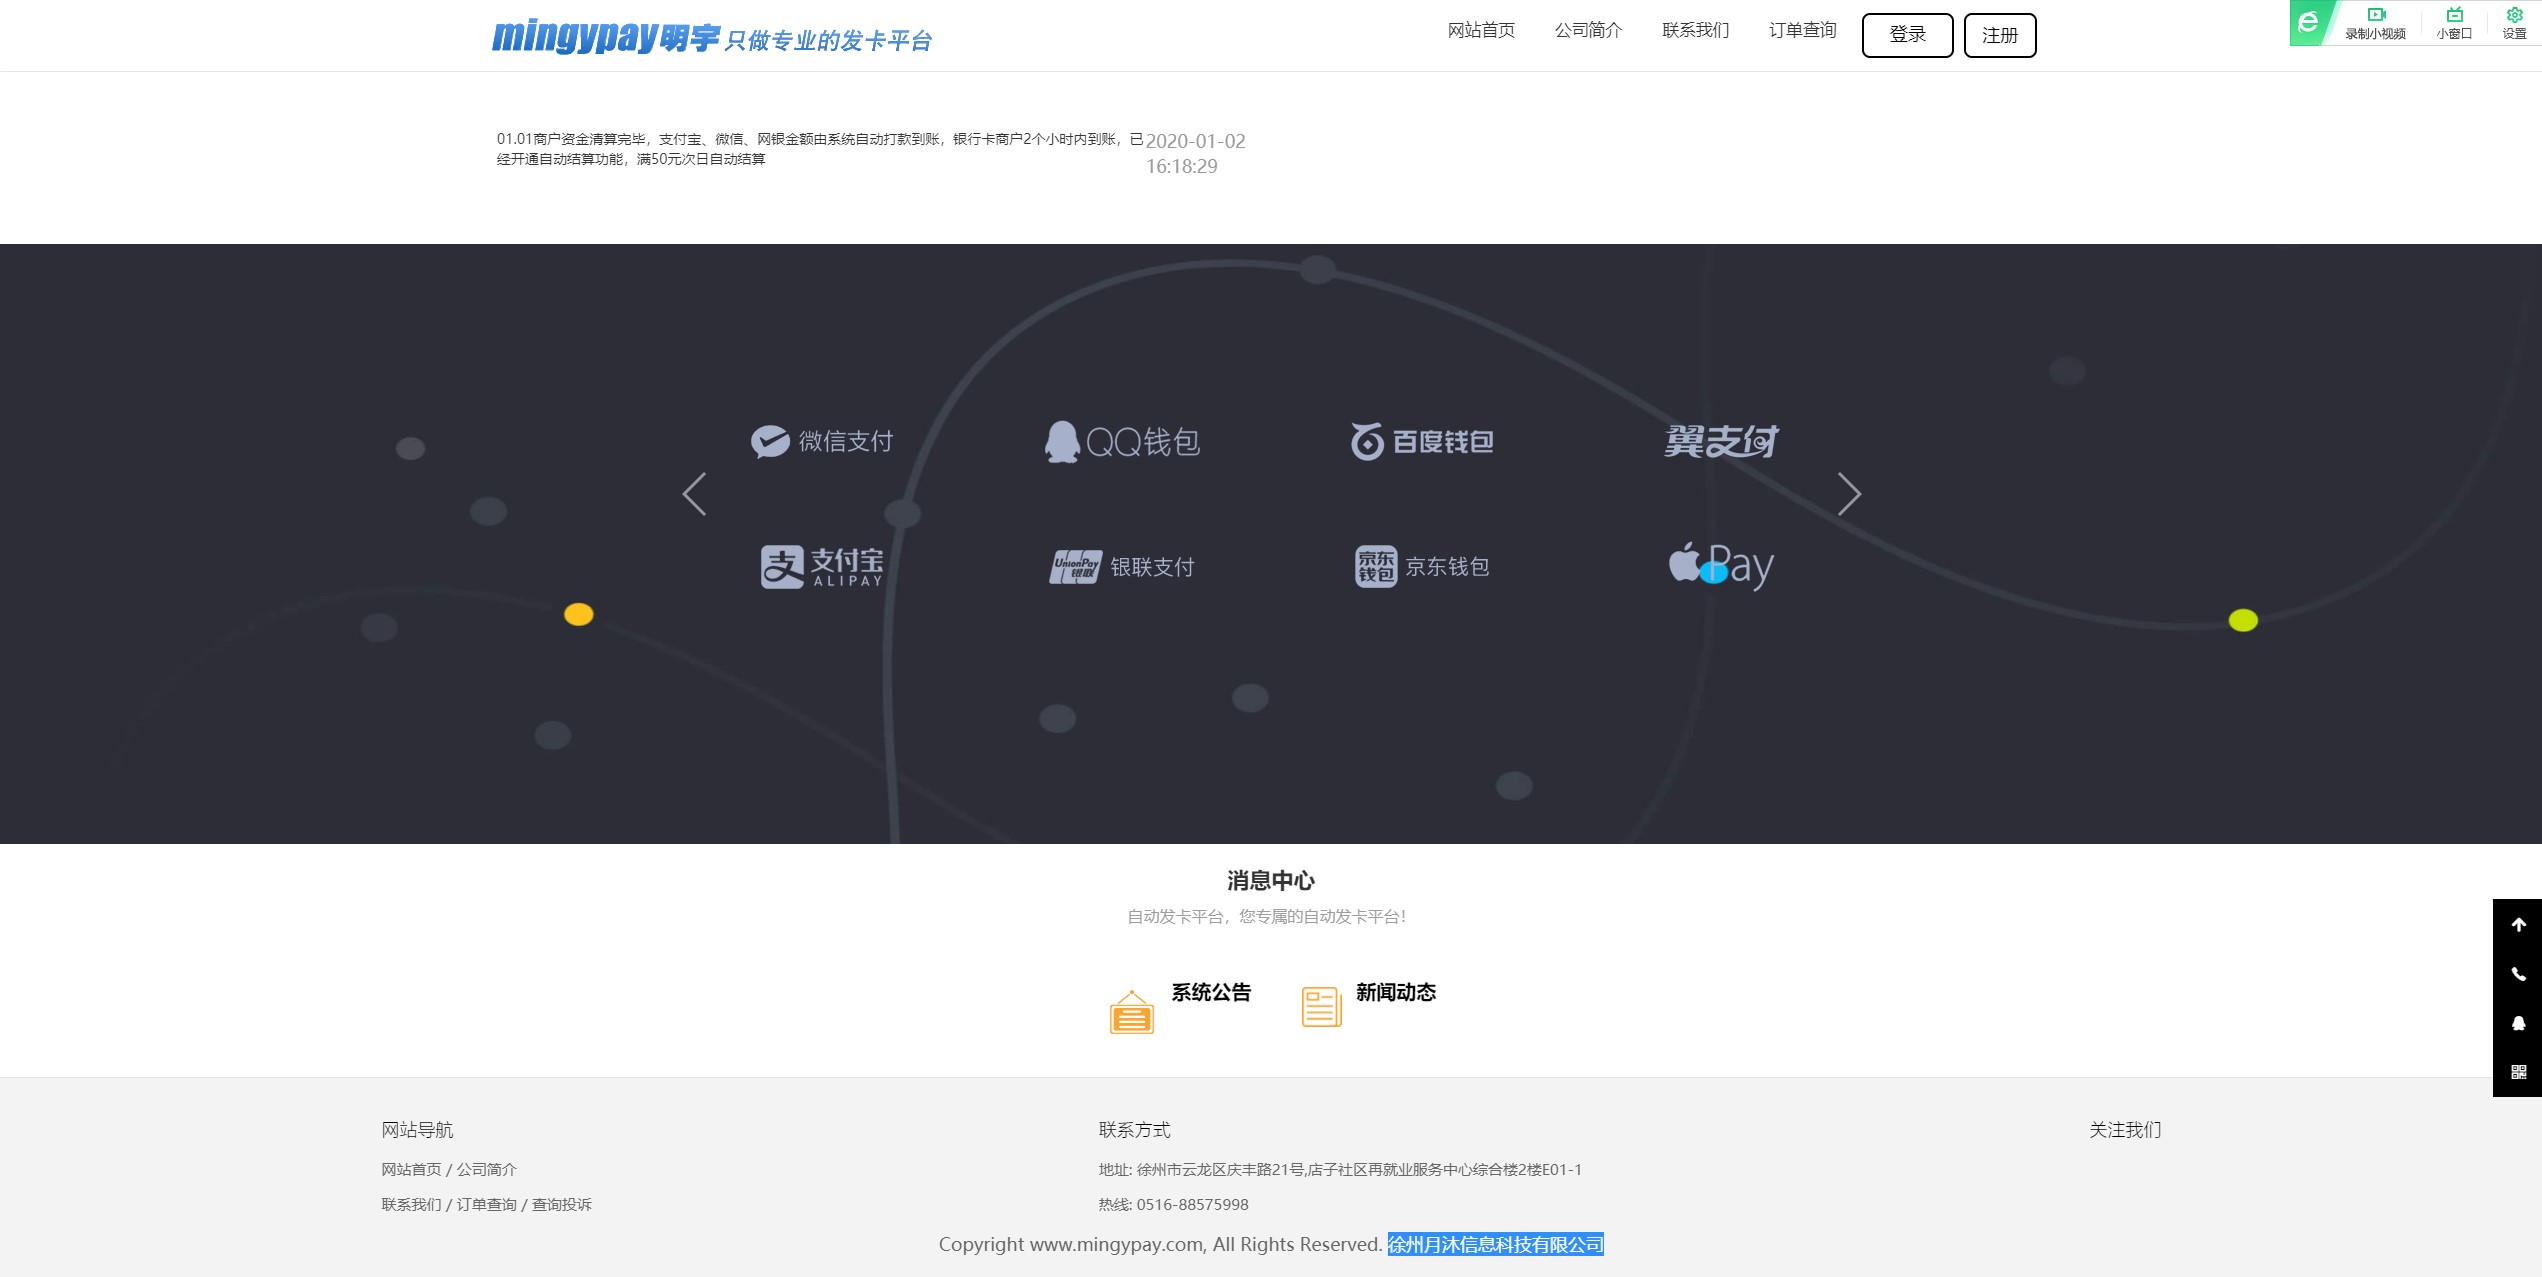The image size is (2542, 1277).
Task: Open the 公司简介 nav item
Action: 1588,31
